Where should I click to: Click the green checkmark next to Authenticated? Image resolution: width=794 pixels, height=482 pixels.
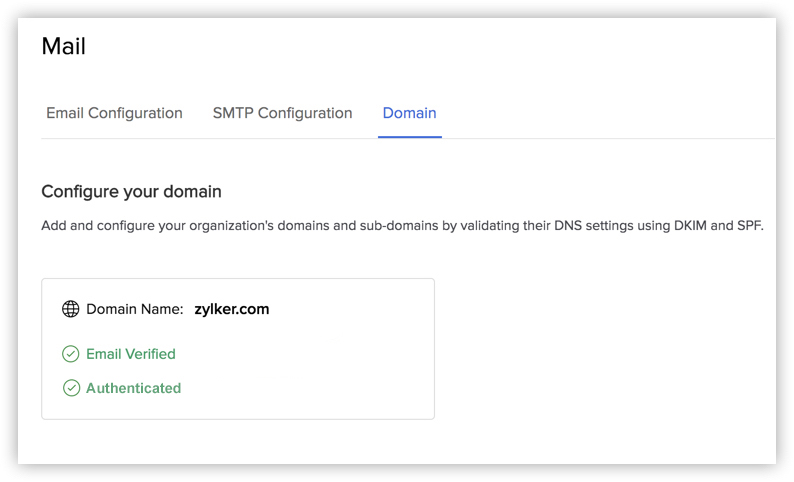pos(71,388)
